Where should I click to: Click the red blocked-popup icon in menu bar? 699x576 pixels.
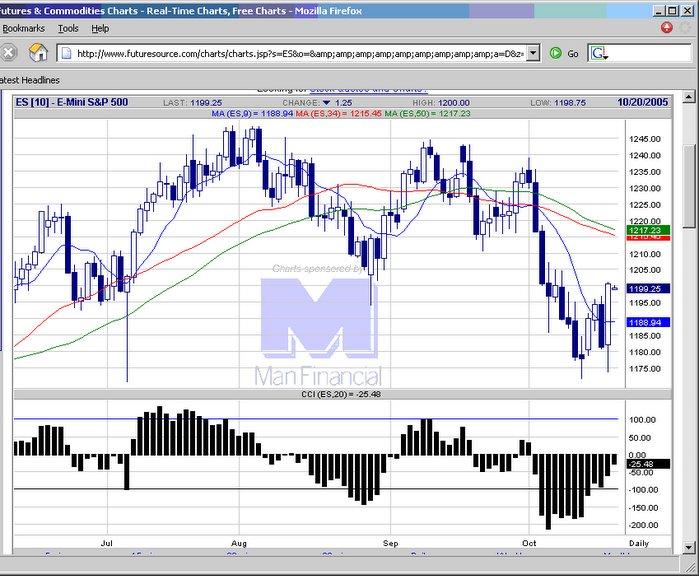(666, 28)
